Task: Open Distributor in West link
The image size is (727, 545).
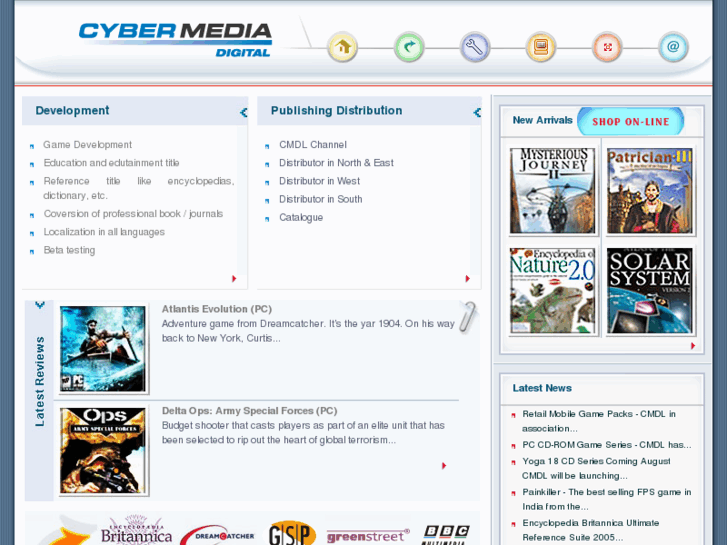Action: pos(319,181)
